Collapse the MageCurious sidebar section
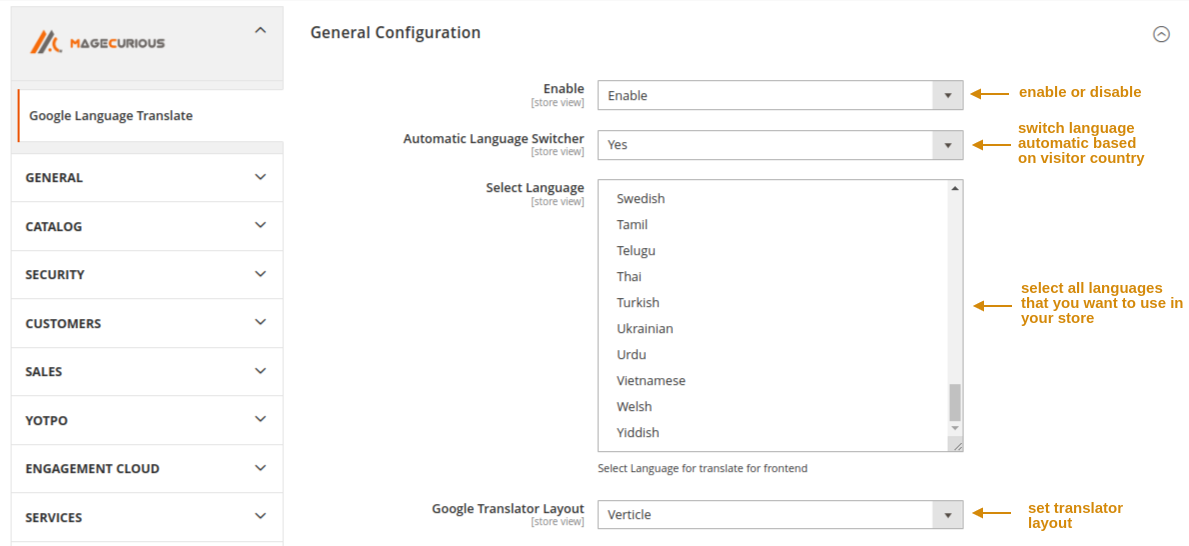 (x=260, y=30)
